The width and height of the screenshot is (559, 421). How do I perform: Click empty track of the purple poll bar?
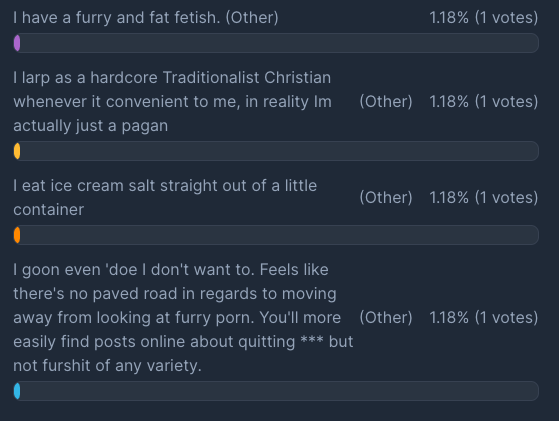[x=279, y=43]
